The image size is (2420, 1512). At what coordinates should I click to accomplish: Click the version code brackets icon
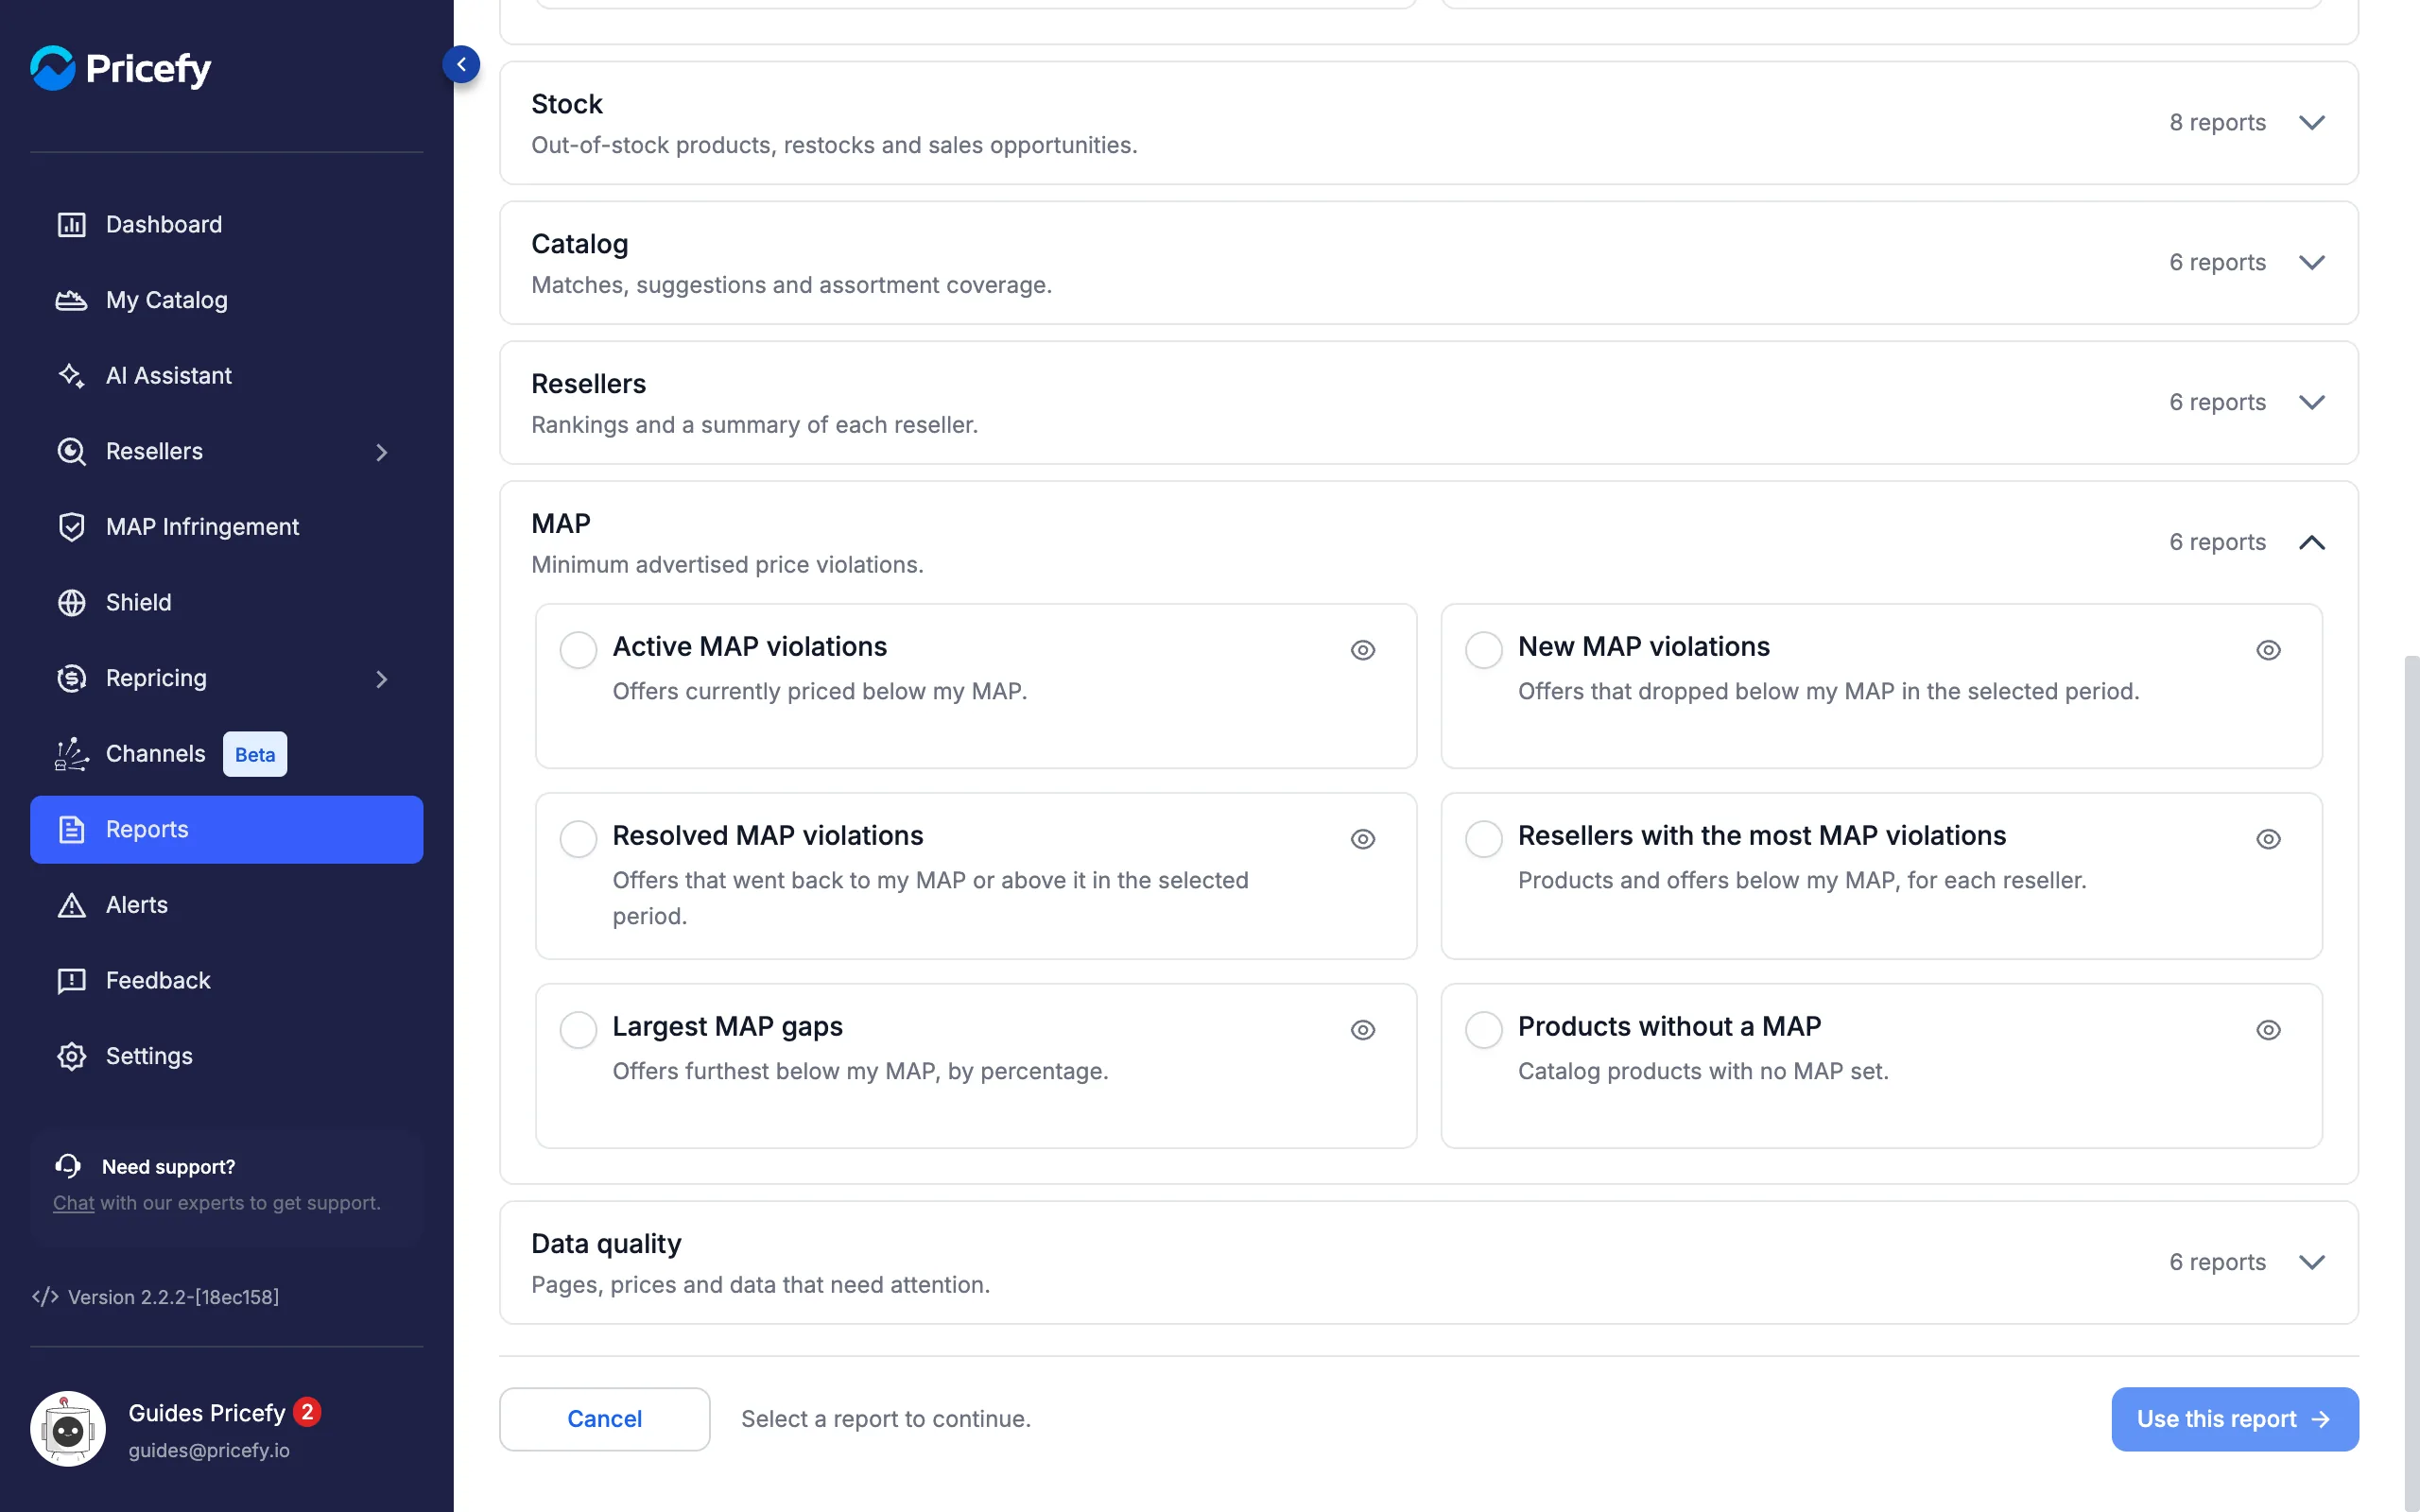(x=44, y=1297)
